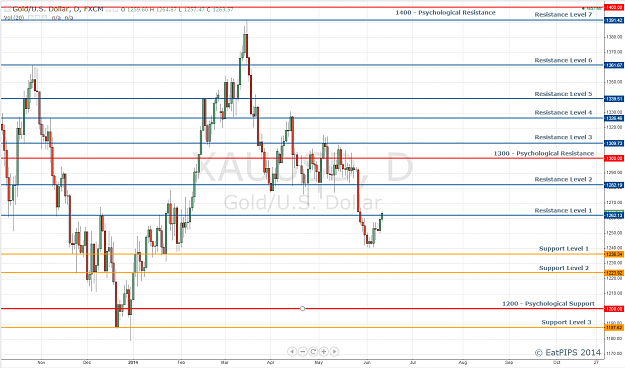
Task: Click the 'Aug' label on time axis
Action: click(462, 363)
